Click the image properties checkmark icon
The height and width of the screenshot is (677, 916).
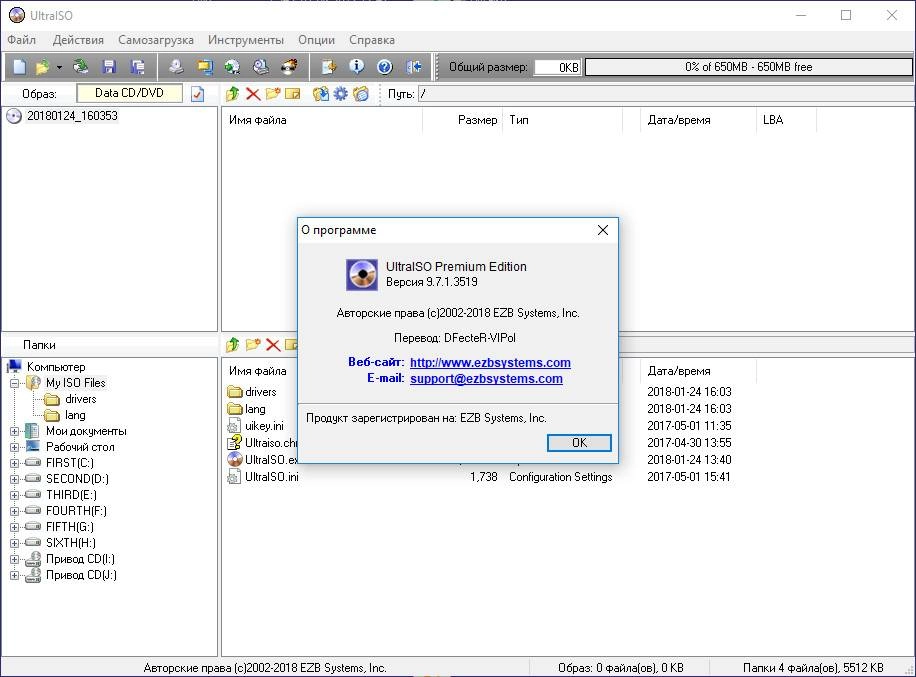197,93
